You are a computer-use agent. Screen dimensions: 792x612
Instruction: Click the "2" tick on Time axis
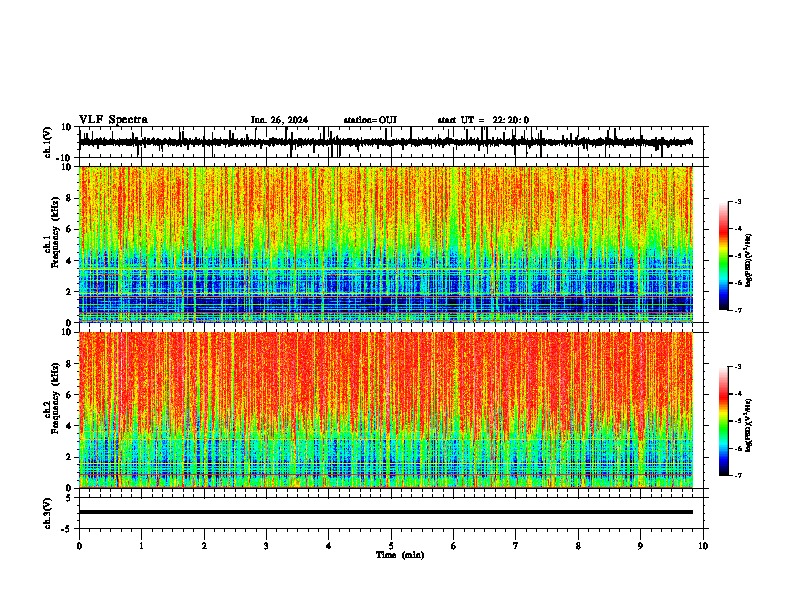(x=204, y=546)
